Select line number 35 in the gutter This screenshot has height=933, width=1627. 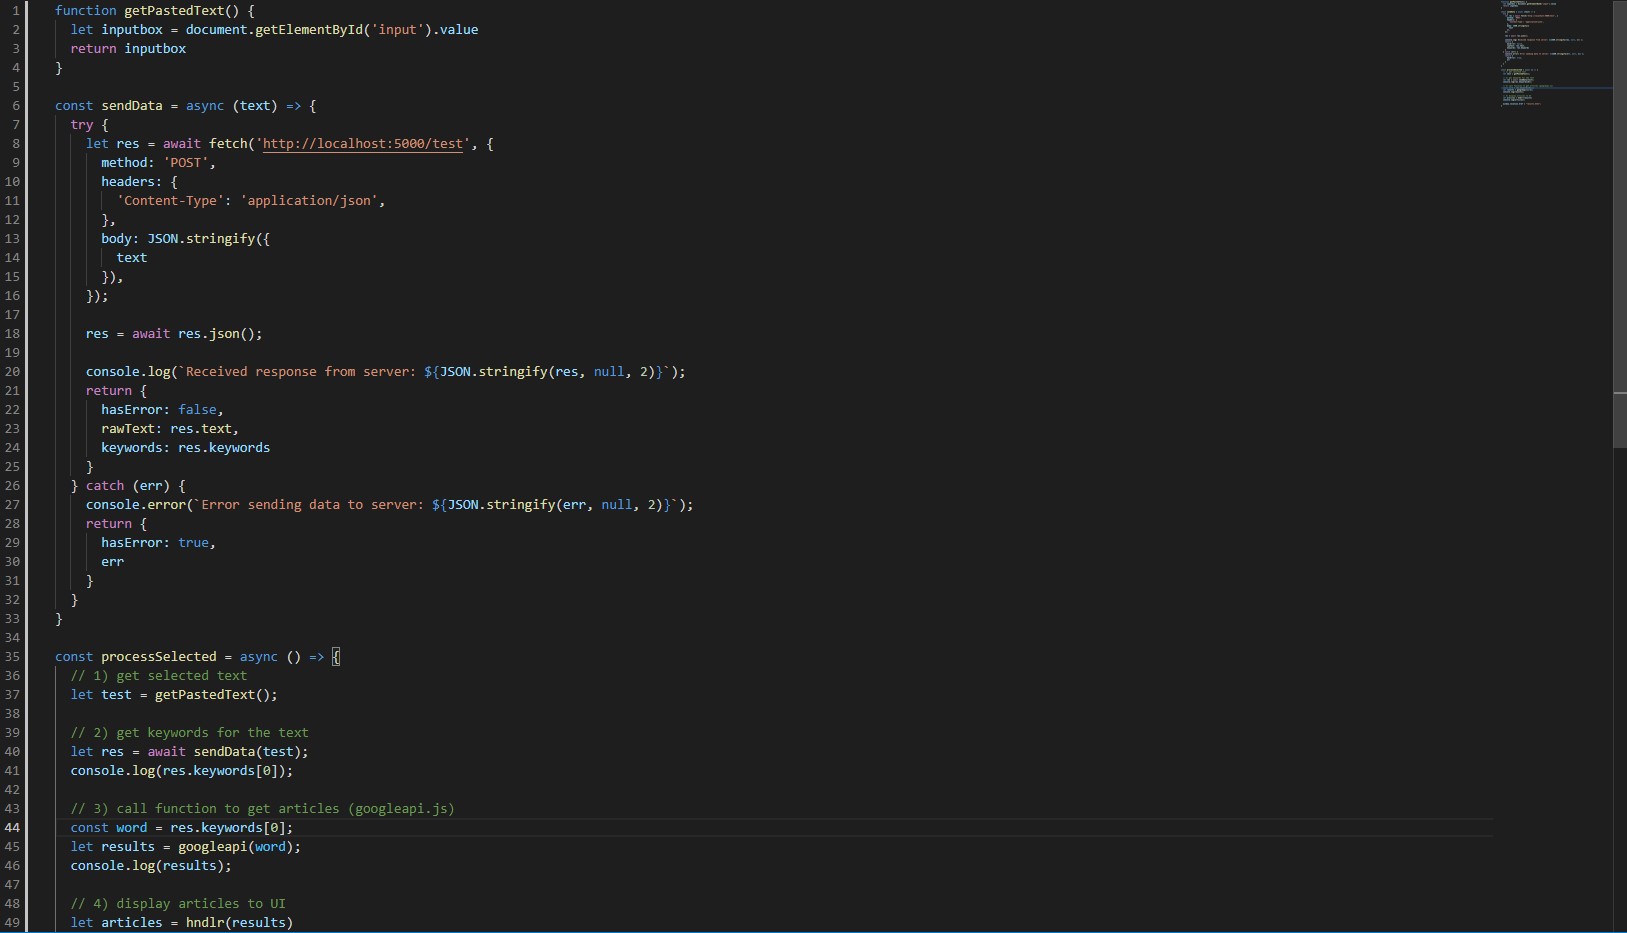pyautogui.click(x=12, y=657)
